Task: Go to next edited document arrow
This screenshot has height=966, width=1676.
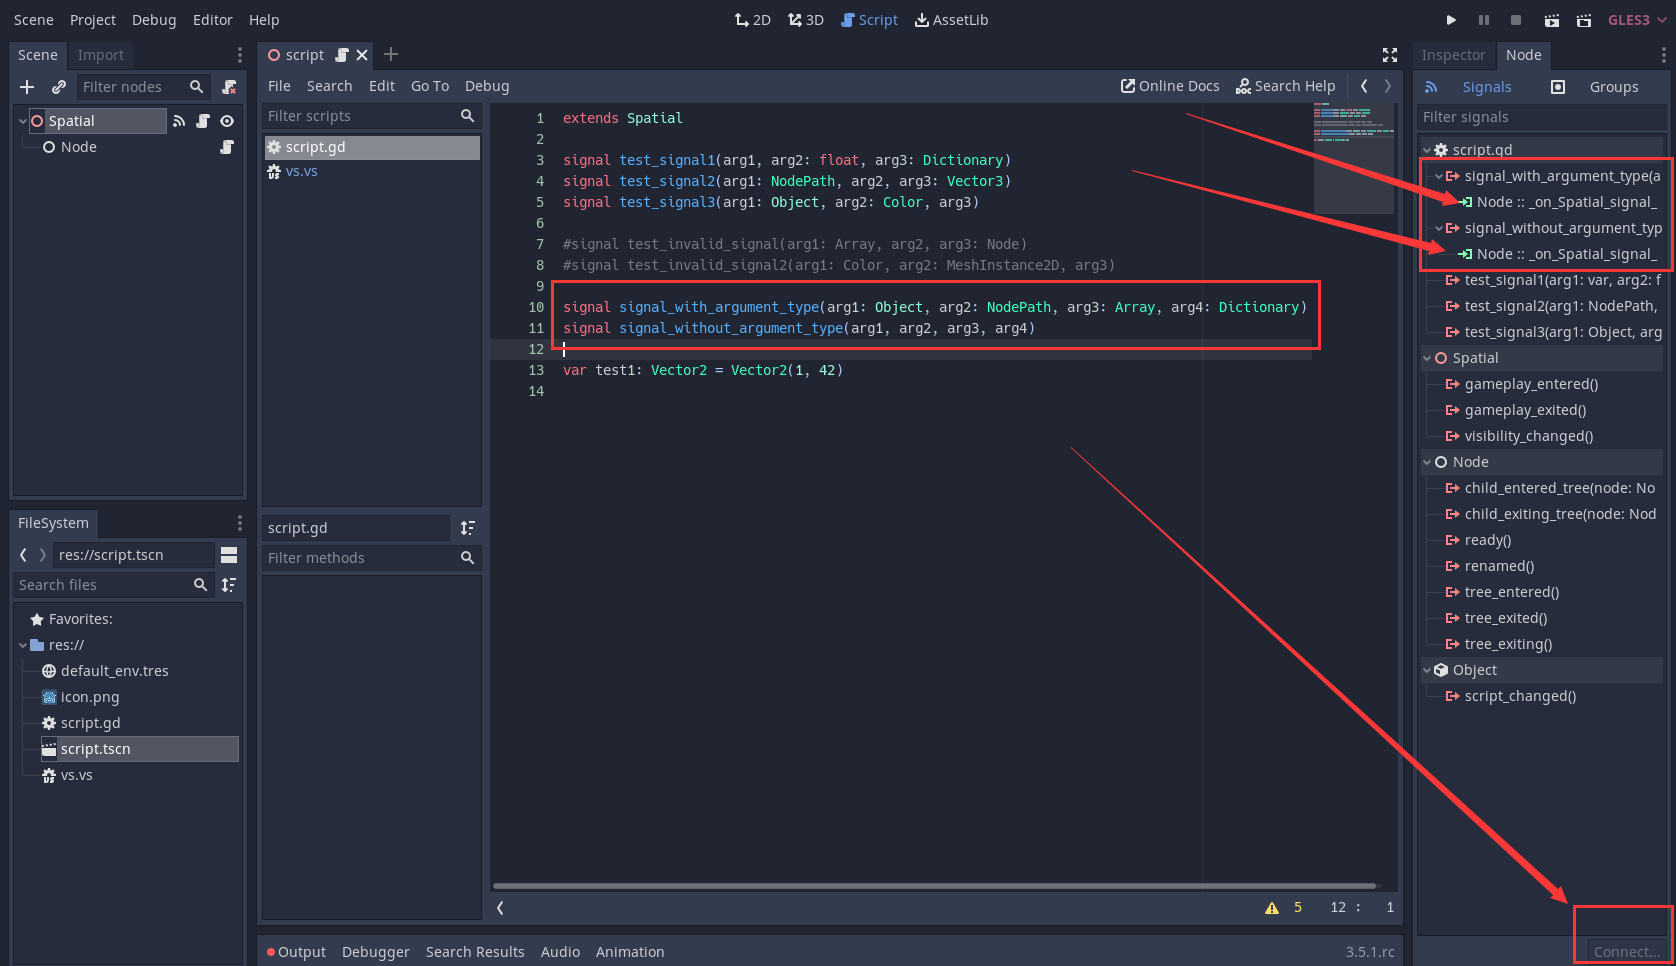Action: [x=1388, y=86]
